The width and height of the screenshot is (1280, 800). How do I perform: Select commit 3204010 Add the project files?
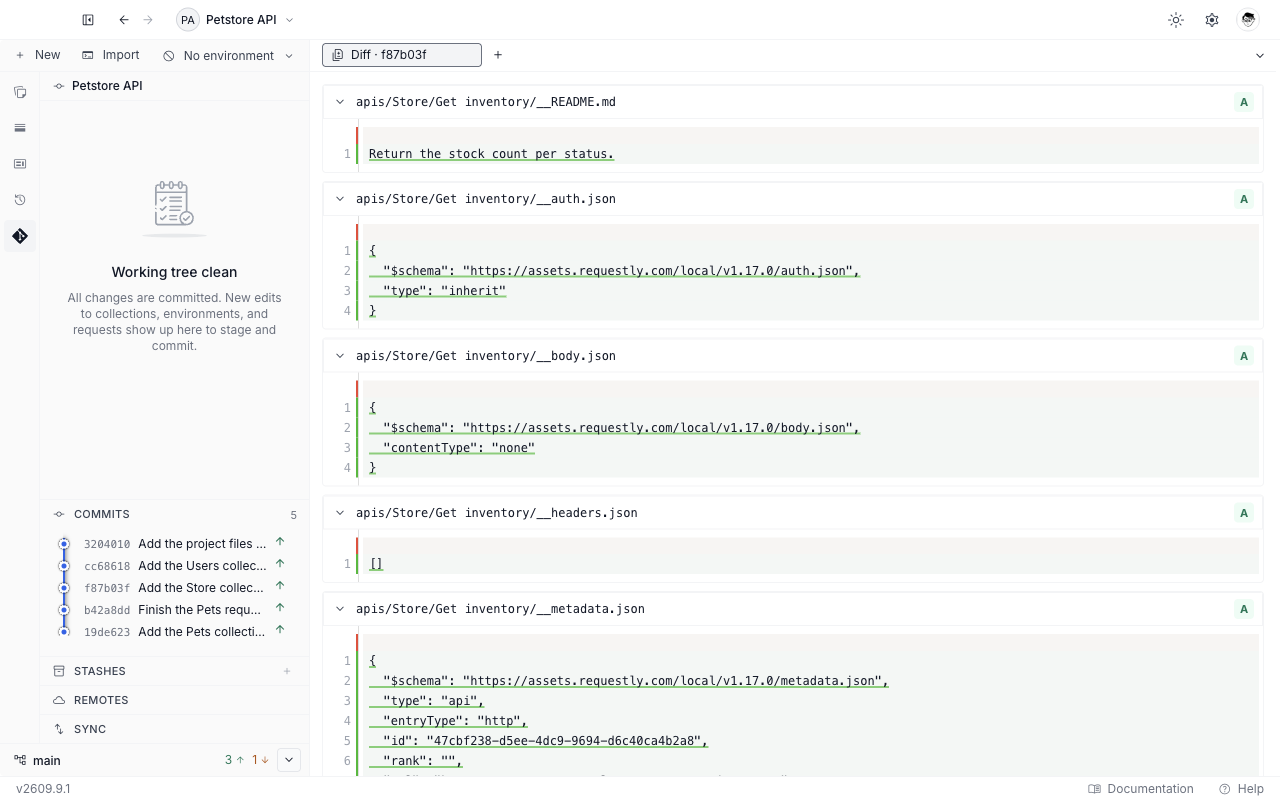click(175, 544)
